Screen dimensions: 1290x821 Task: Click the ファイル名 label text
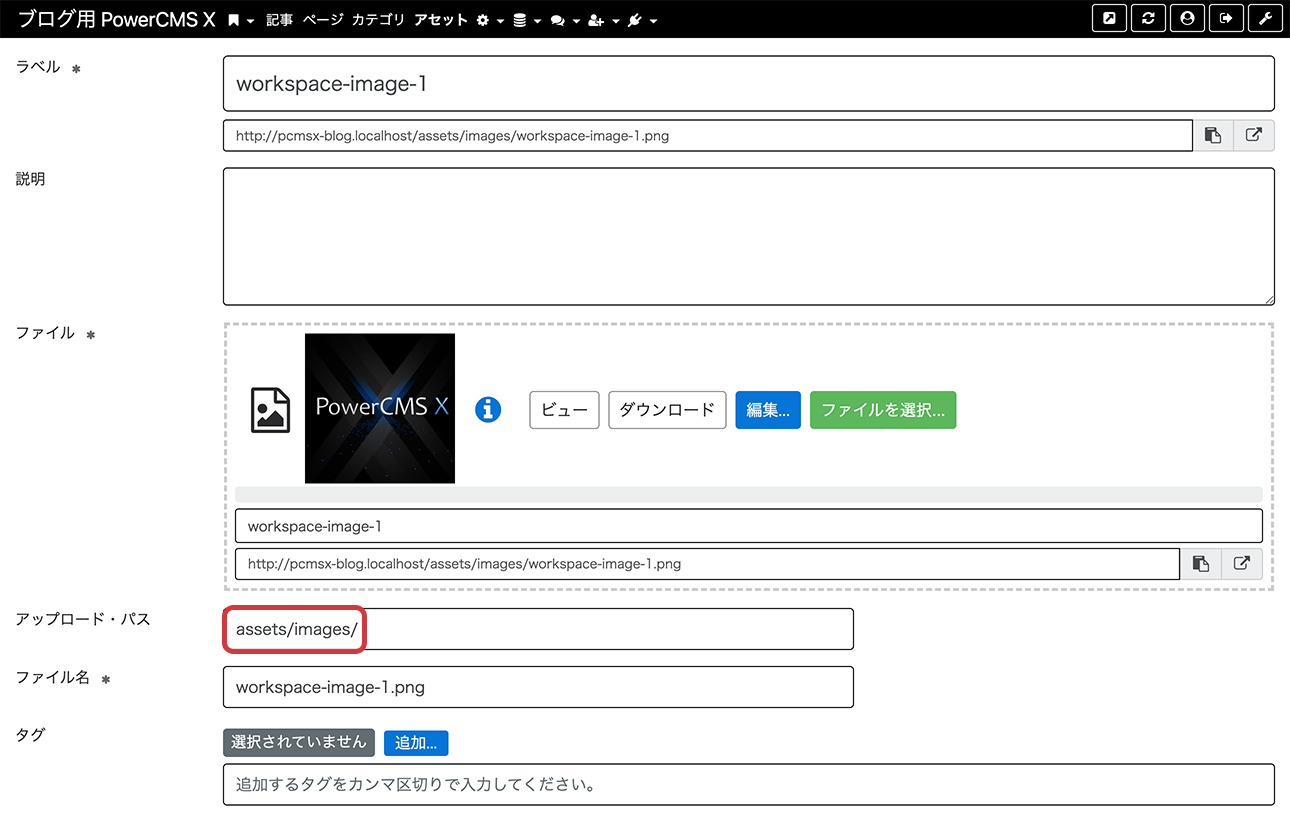point(53,677)
